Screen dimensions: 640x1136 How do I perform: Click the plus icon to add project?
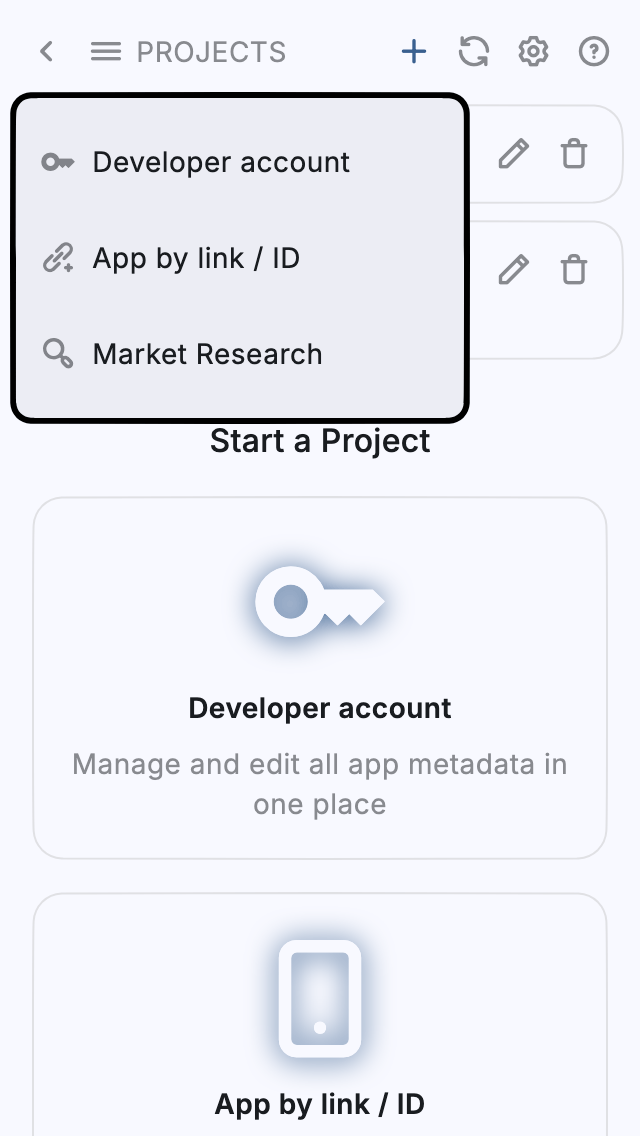coord(414,52)
